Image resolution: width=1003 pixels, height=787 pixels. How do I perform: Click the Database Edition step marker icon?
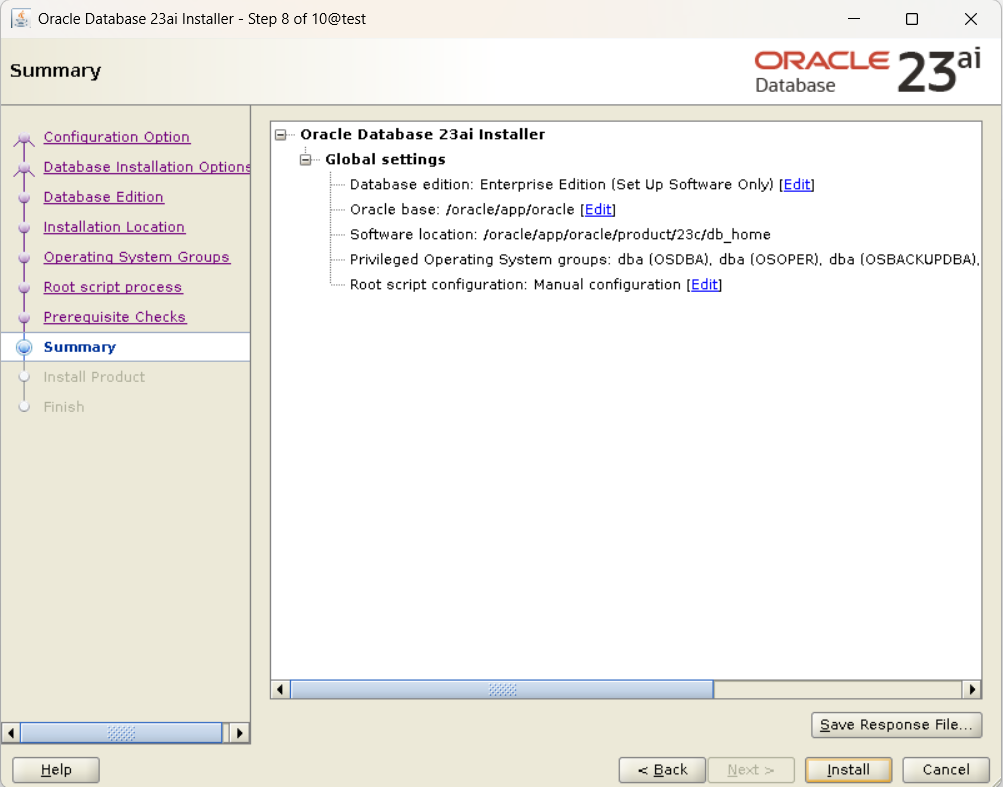point(24,198)
